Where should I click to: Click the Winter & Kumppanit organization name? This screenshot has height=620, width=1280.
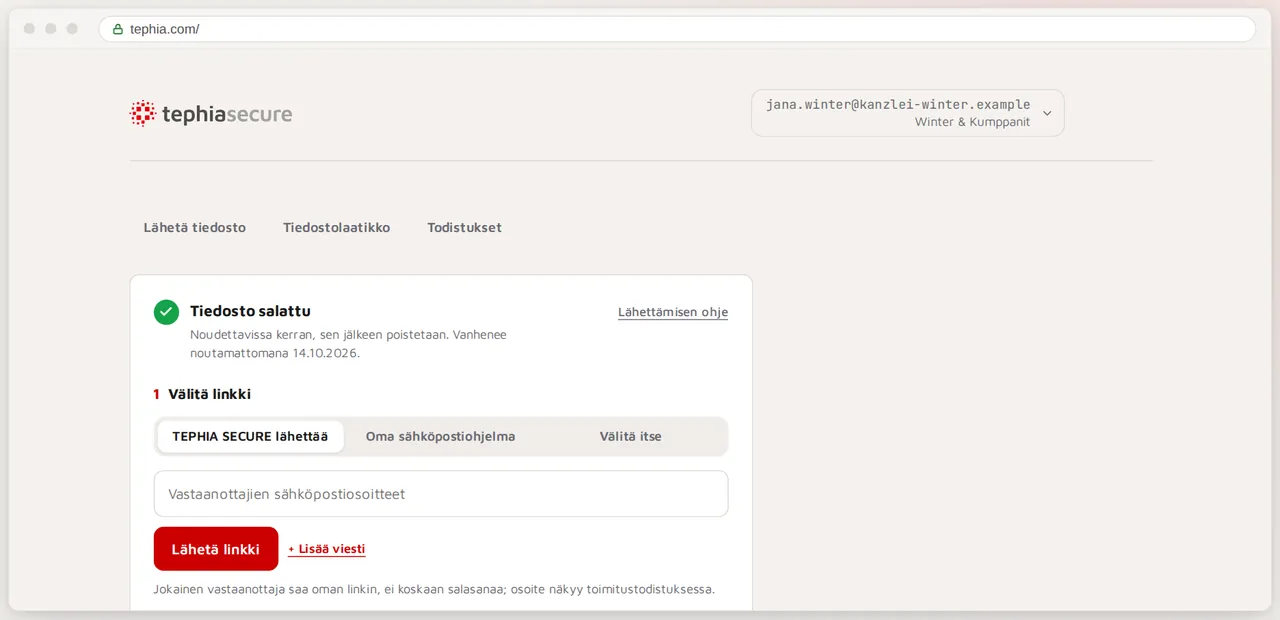click(972, 122)
